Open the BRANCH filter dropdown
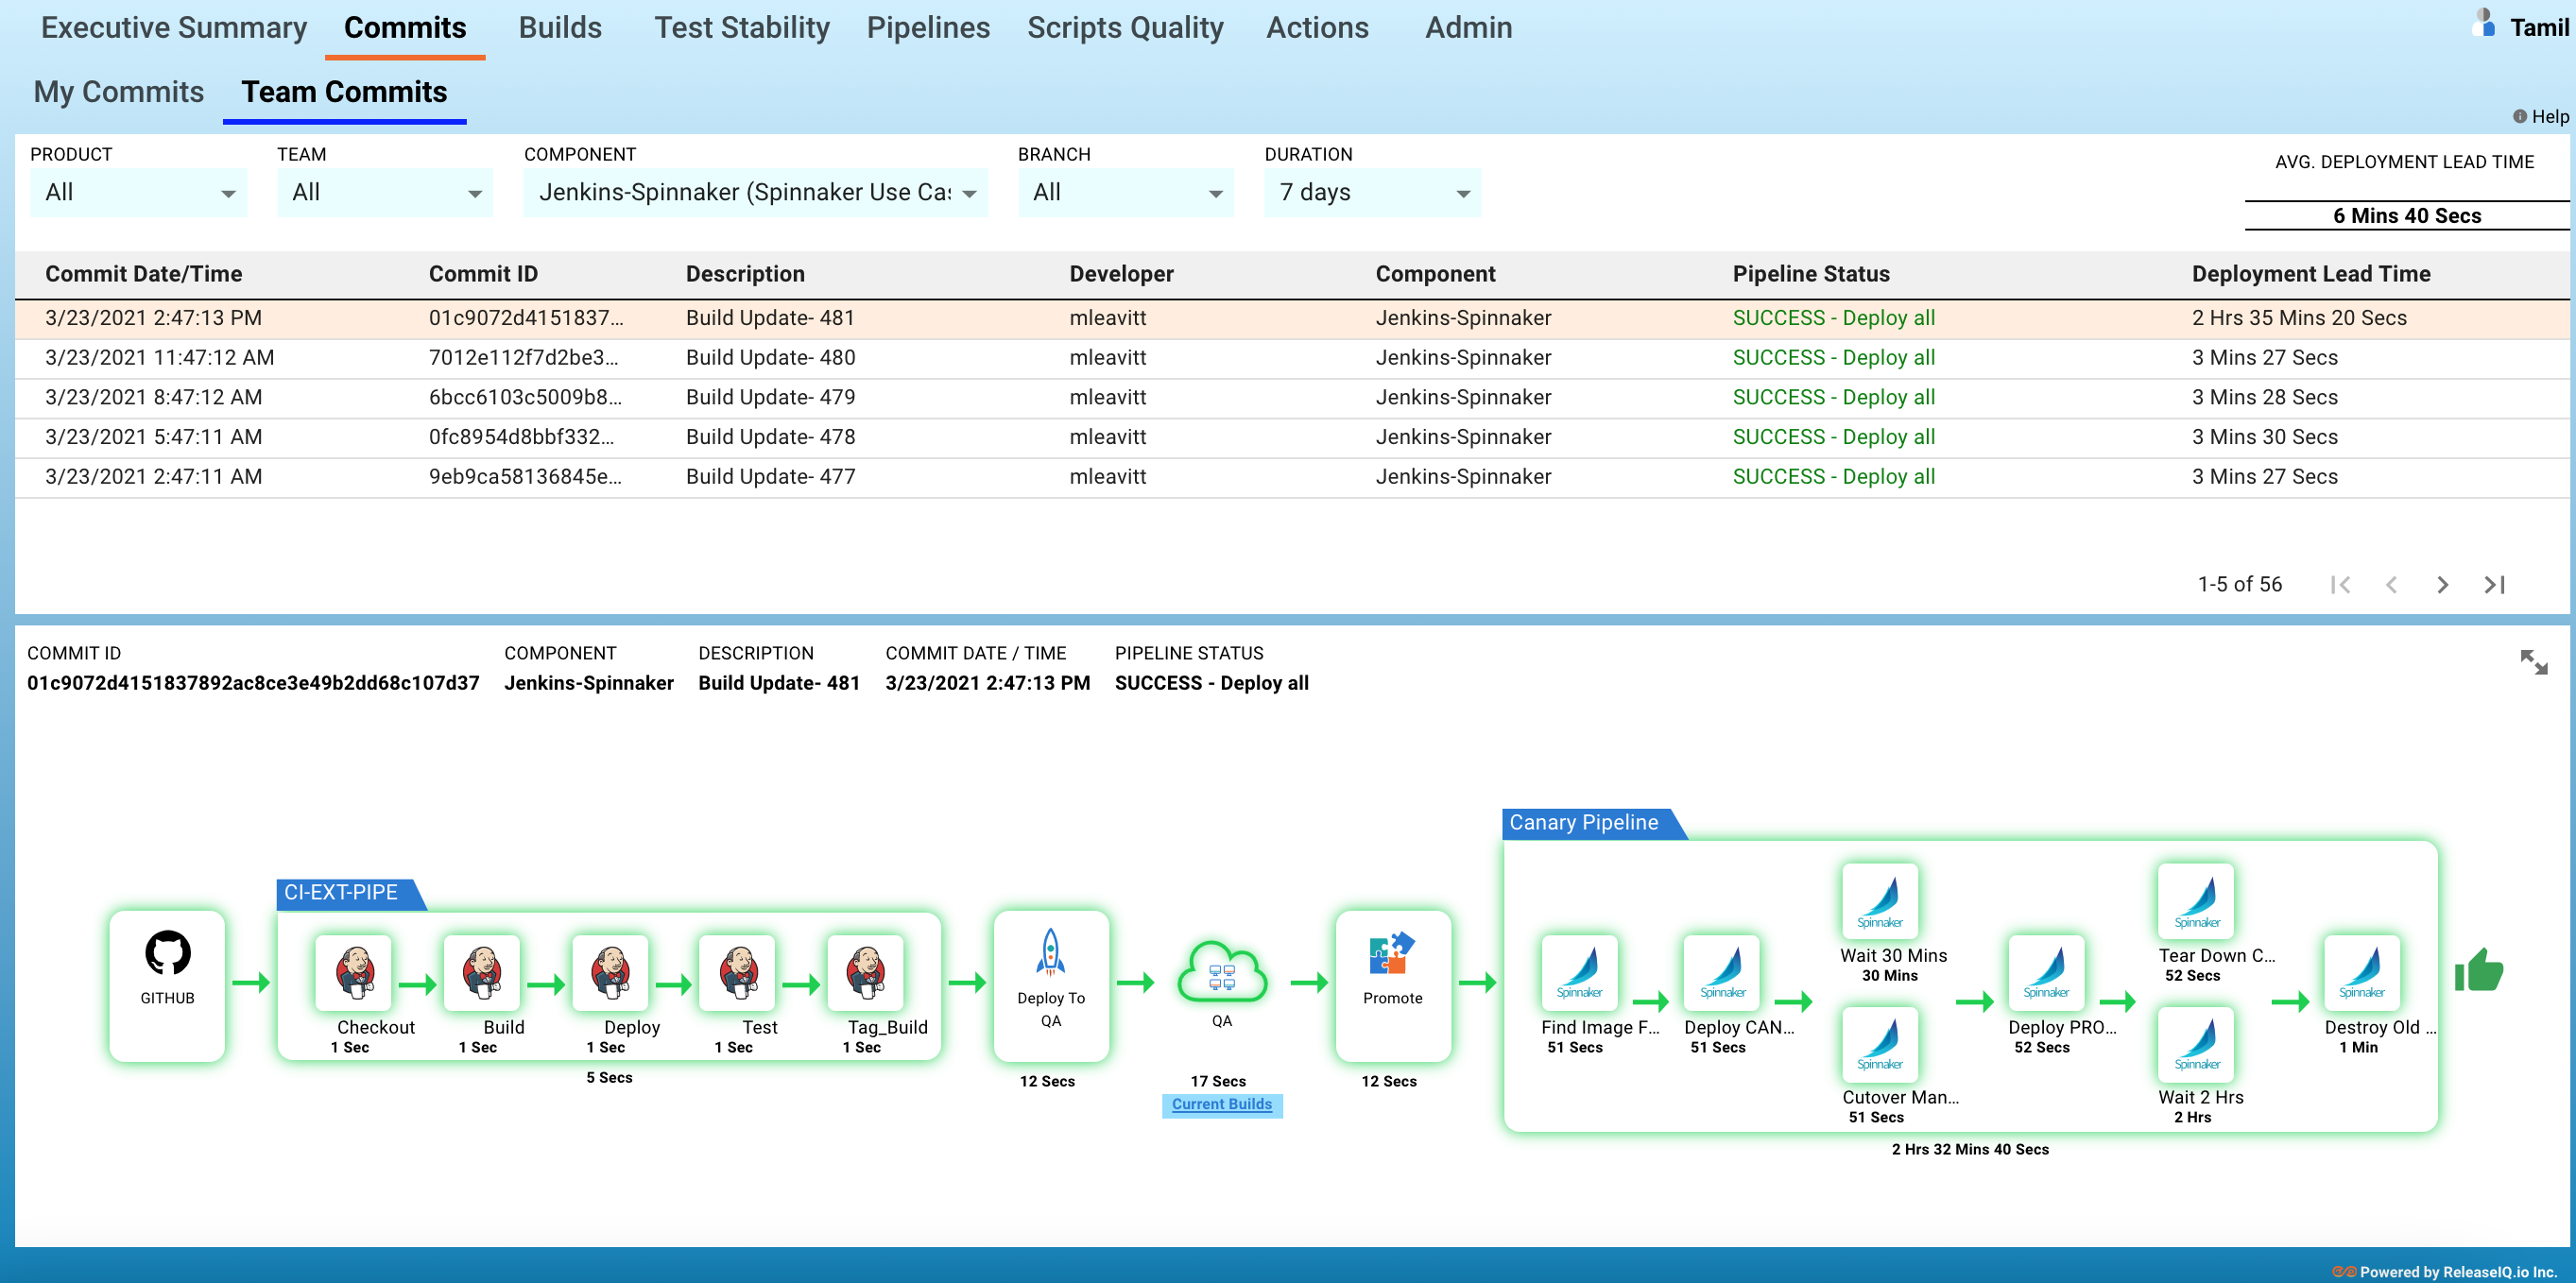This screenshot has height=1283, width=2576. (1125, 193)
